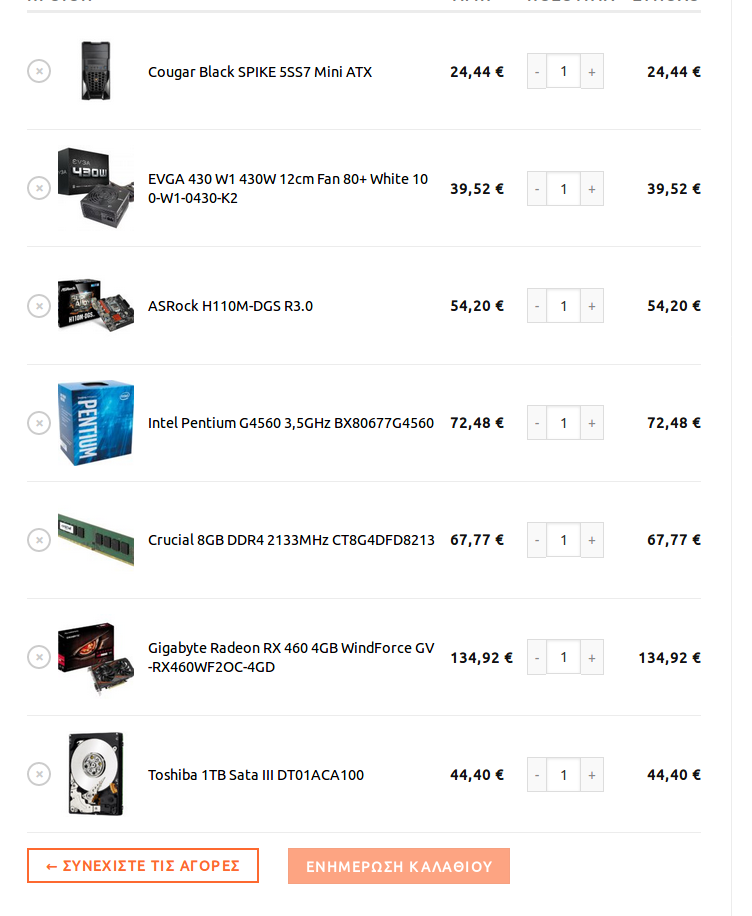Click ΕΝΗΜΕΡΩΣΗ ΚΑΛΑΘΙΟΥ update cart button
This screenshot has width=752, height=916.
(x=398, y=866)
